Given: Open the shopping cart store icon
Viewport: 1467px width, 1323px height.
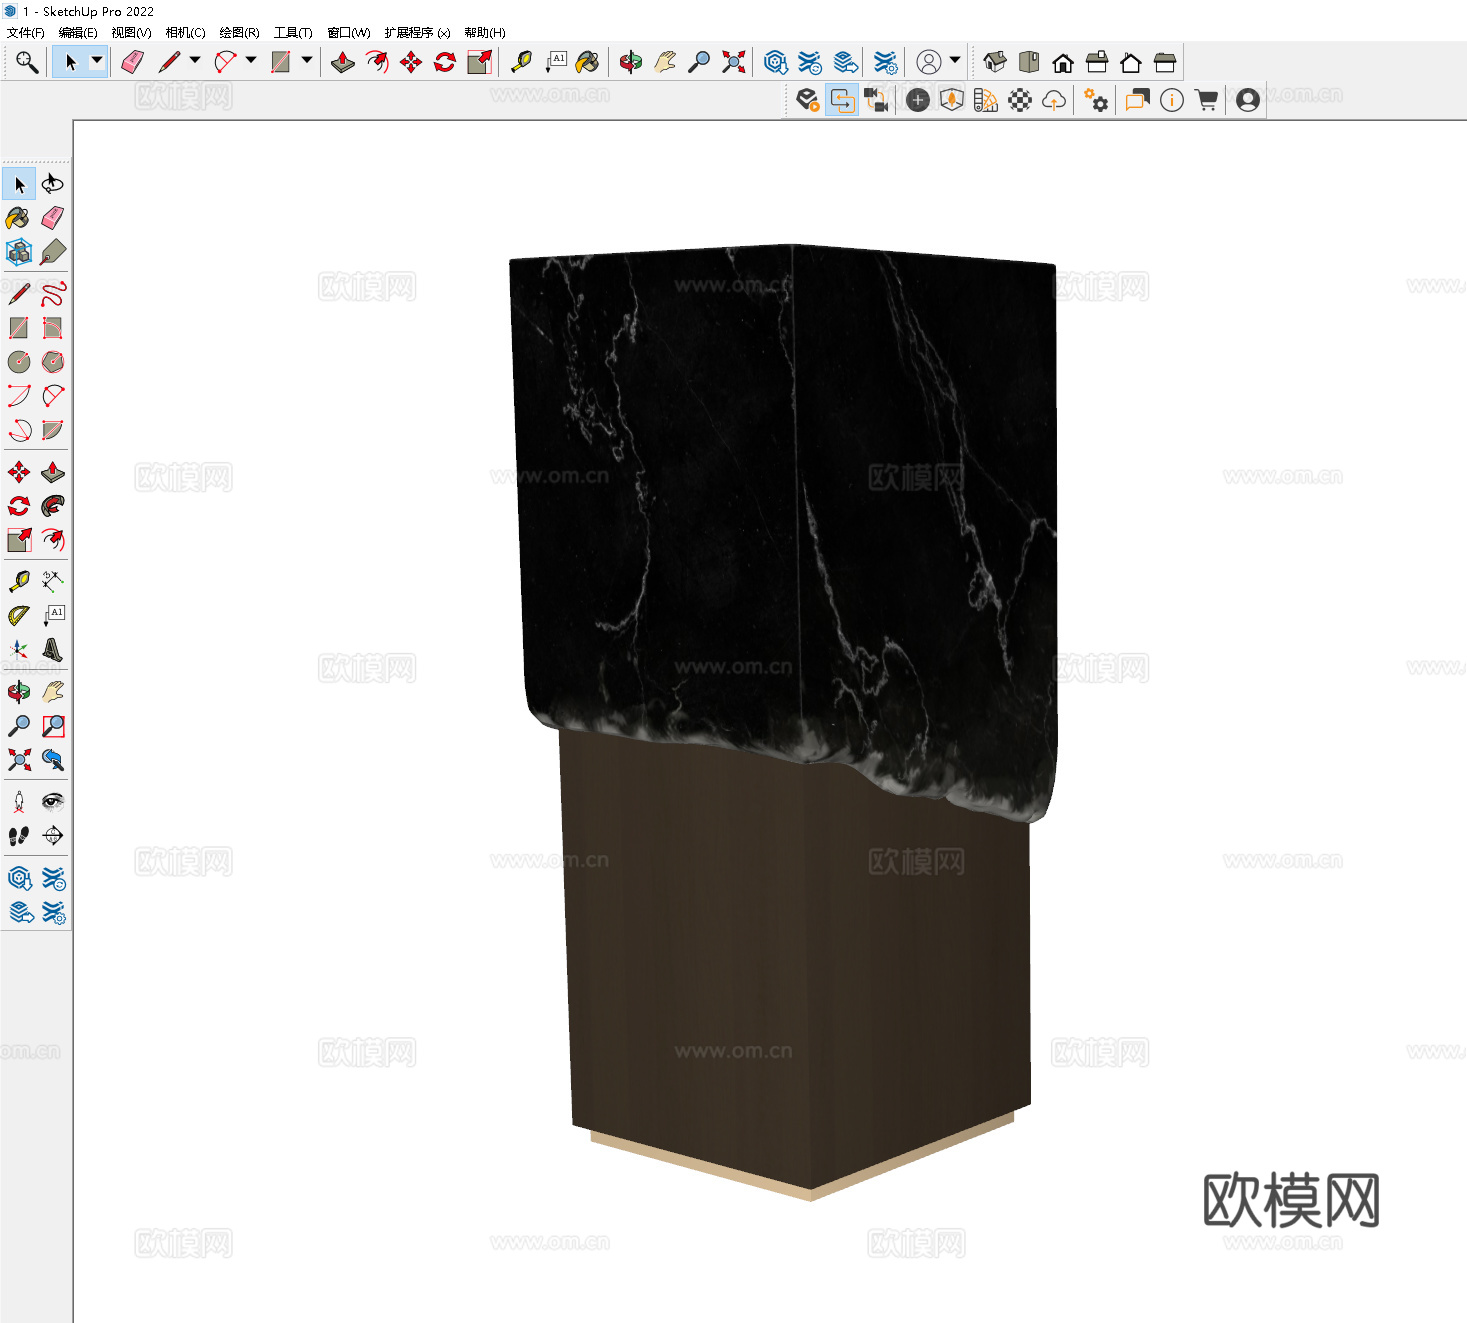Looking at the screenshot, I should coord(1206,100).
